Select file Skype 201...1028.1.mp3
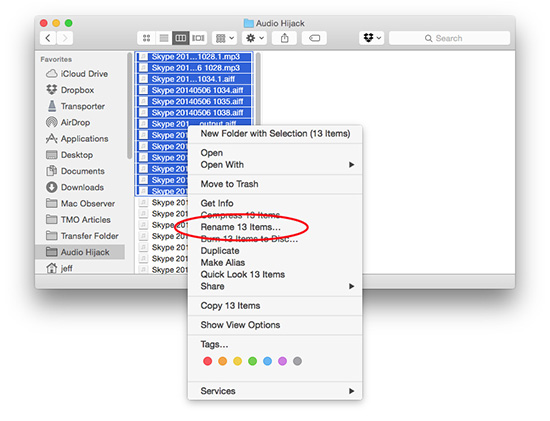 pos(194,56)
